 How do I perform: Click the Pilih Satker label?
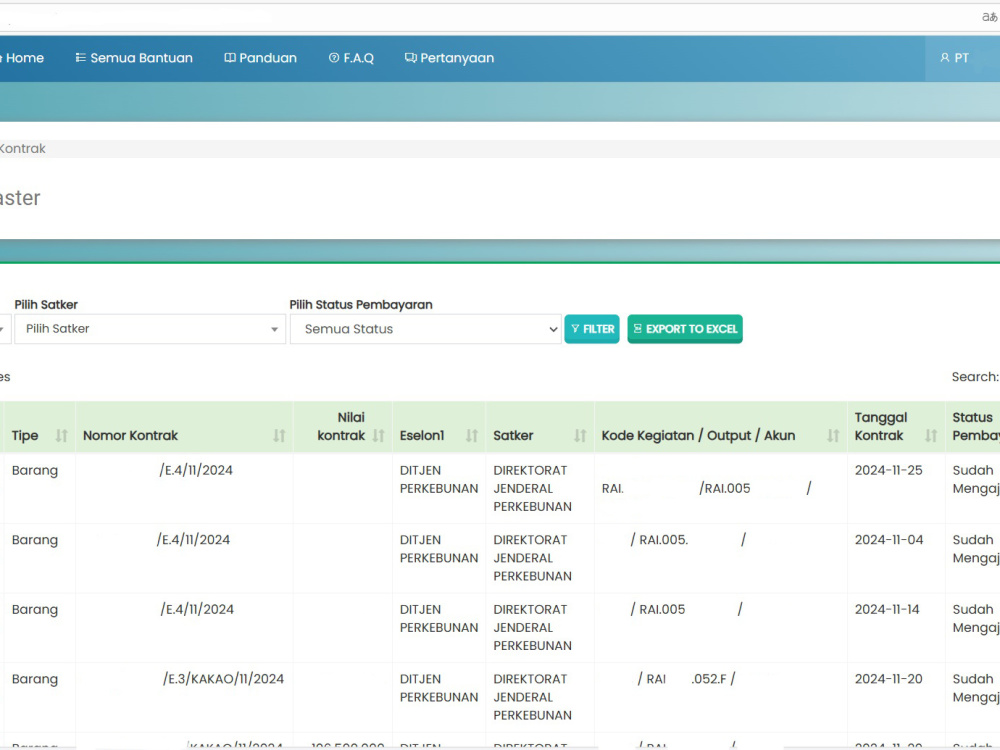[46, 305]
